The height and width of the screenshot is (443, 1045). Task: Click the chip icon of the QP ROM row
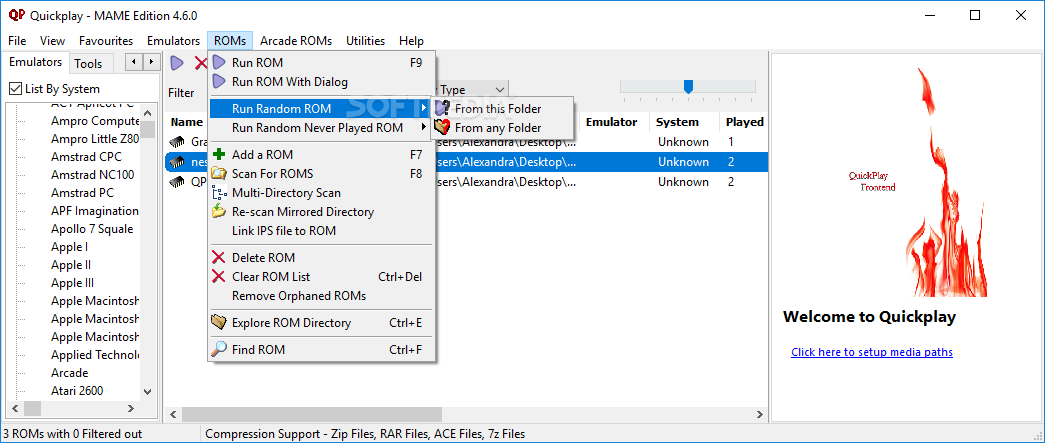[177, 182]
